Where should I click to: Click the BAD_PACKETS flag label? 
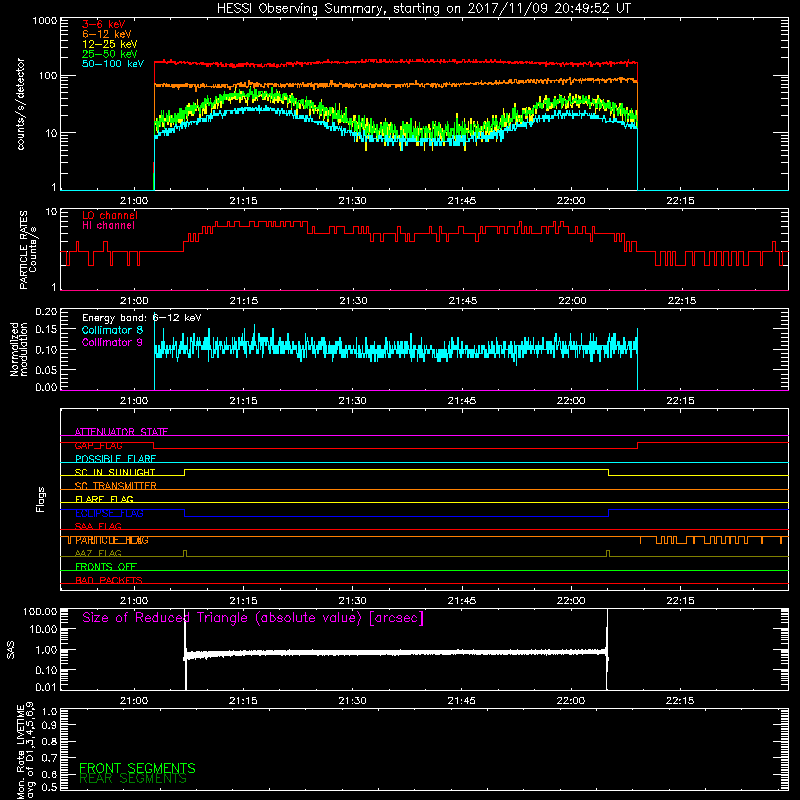pos(109,580)
